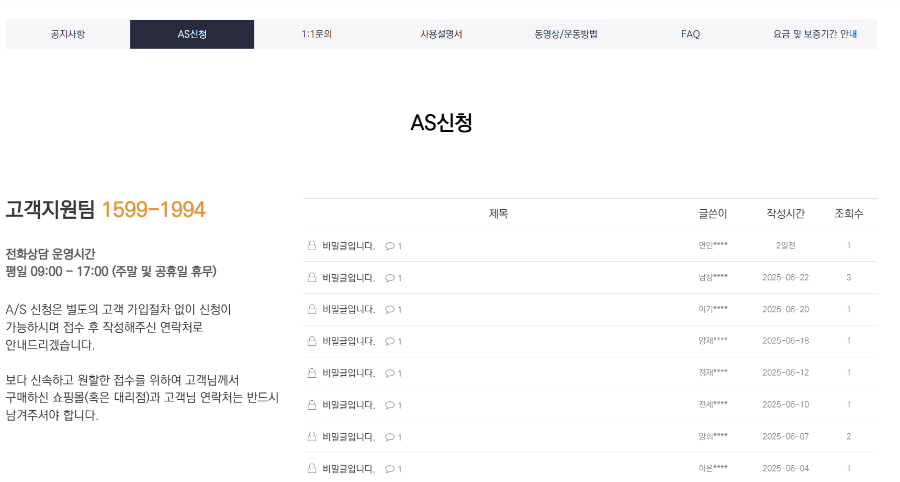Image resolution: width=900 pixels, height=482 pixels.
Task: Click lock icon on the 2025-06-18 post
Action: [x=312, y=341]
